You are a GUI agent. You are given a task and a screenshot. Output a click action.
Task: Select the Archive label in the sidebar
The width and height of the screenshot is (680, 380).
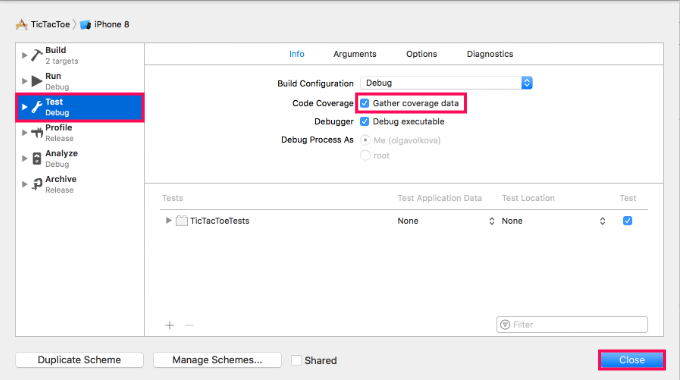(x=61, y=179)
